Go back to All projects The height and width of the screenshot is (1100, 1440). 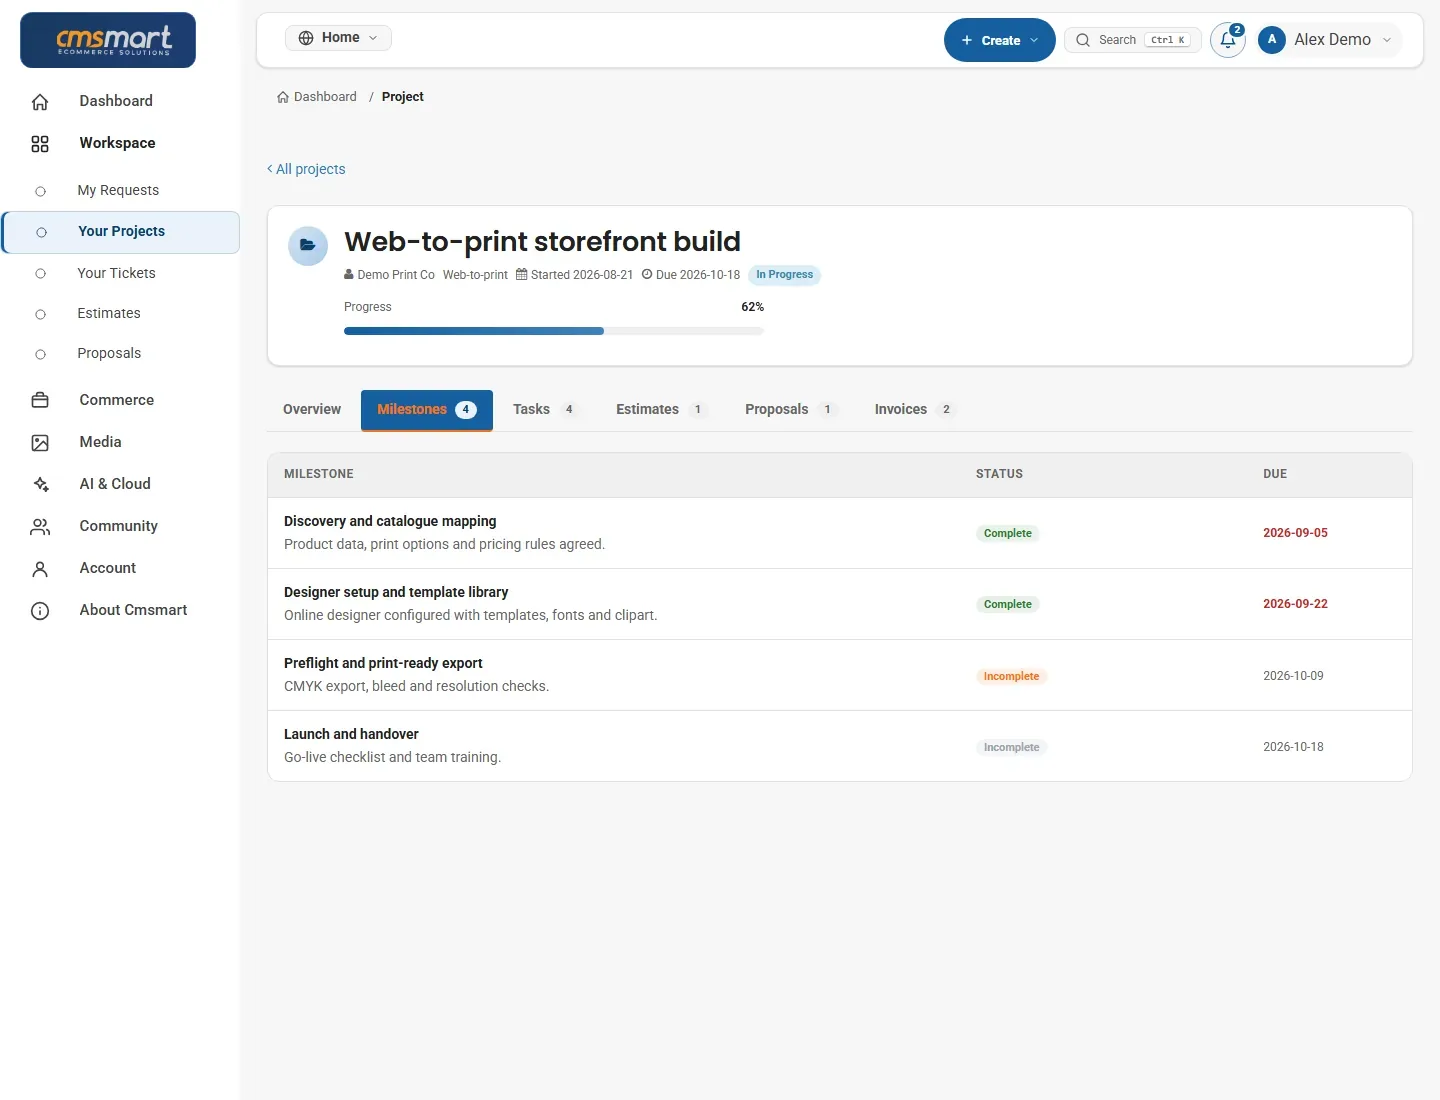(x=306, y=169)
